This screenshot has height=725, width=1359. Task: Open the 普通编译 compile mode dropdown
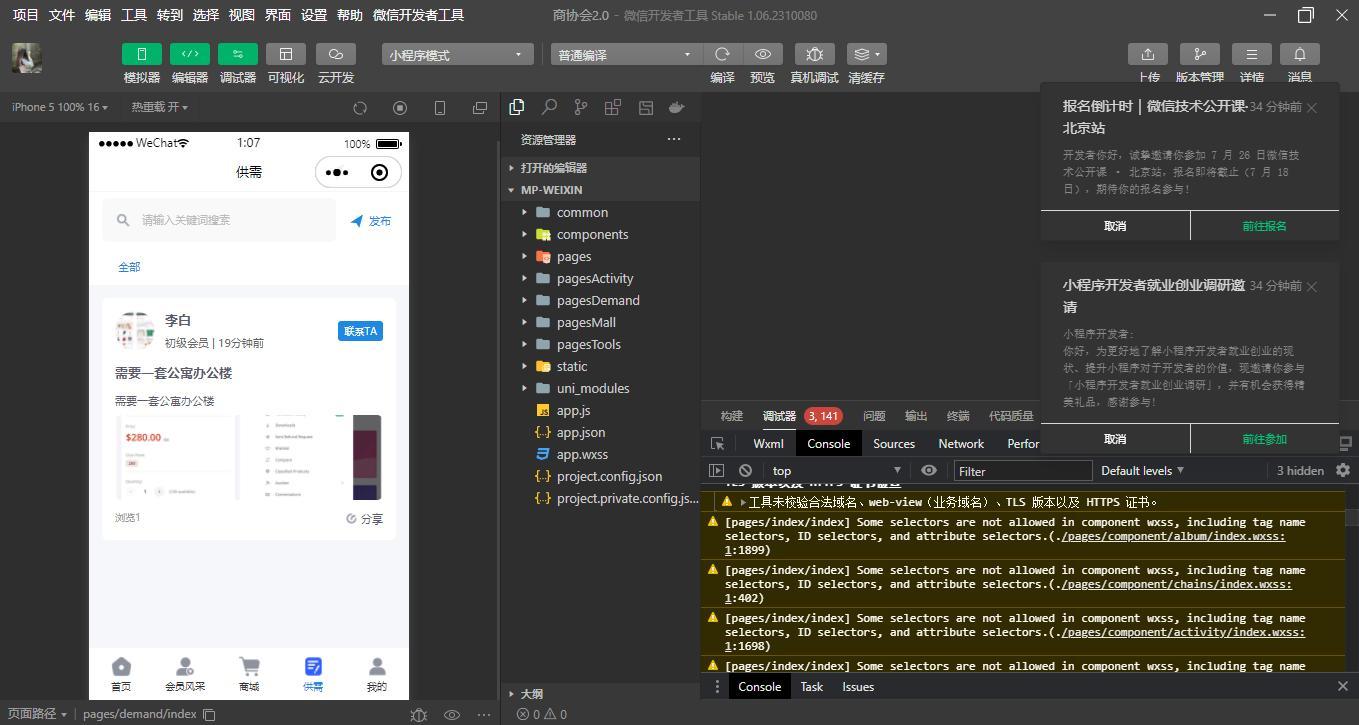point(626,55)
